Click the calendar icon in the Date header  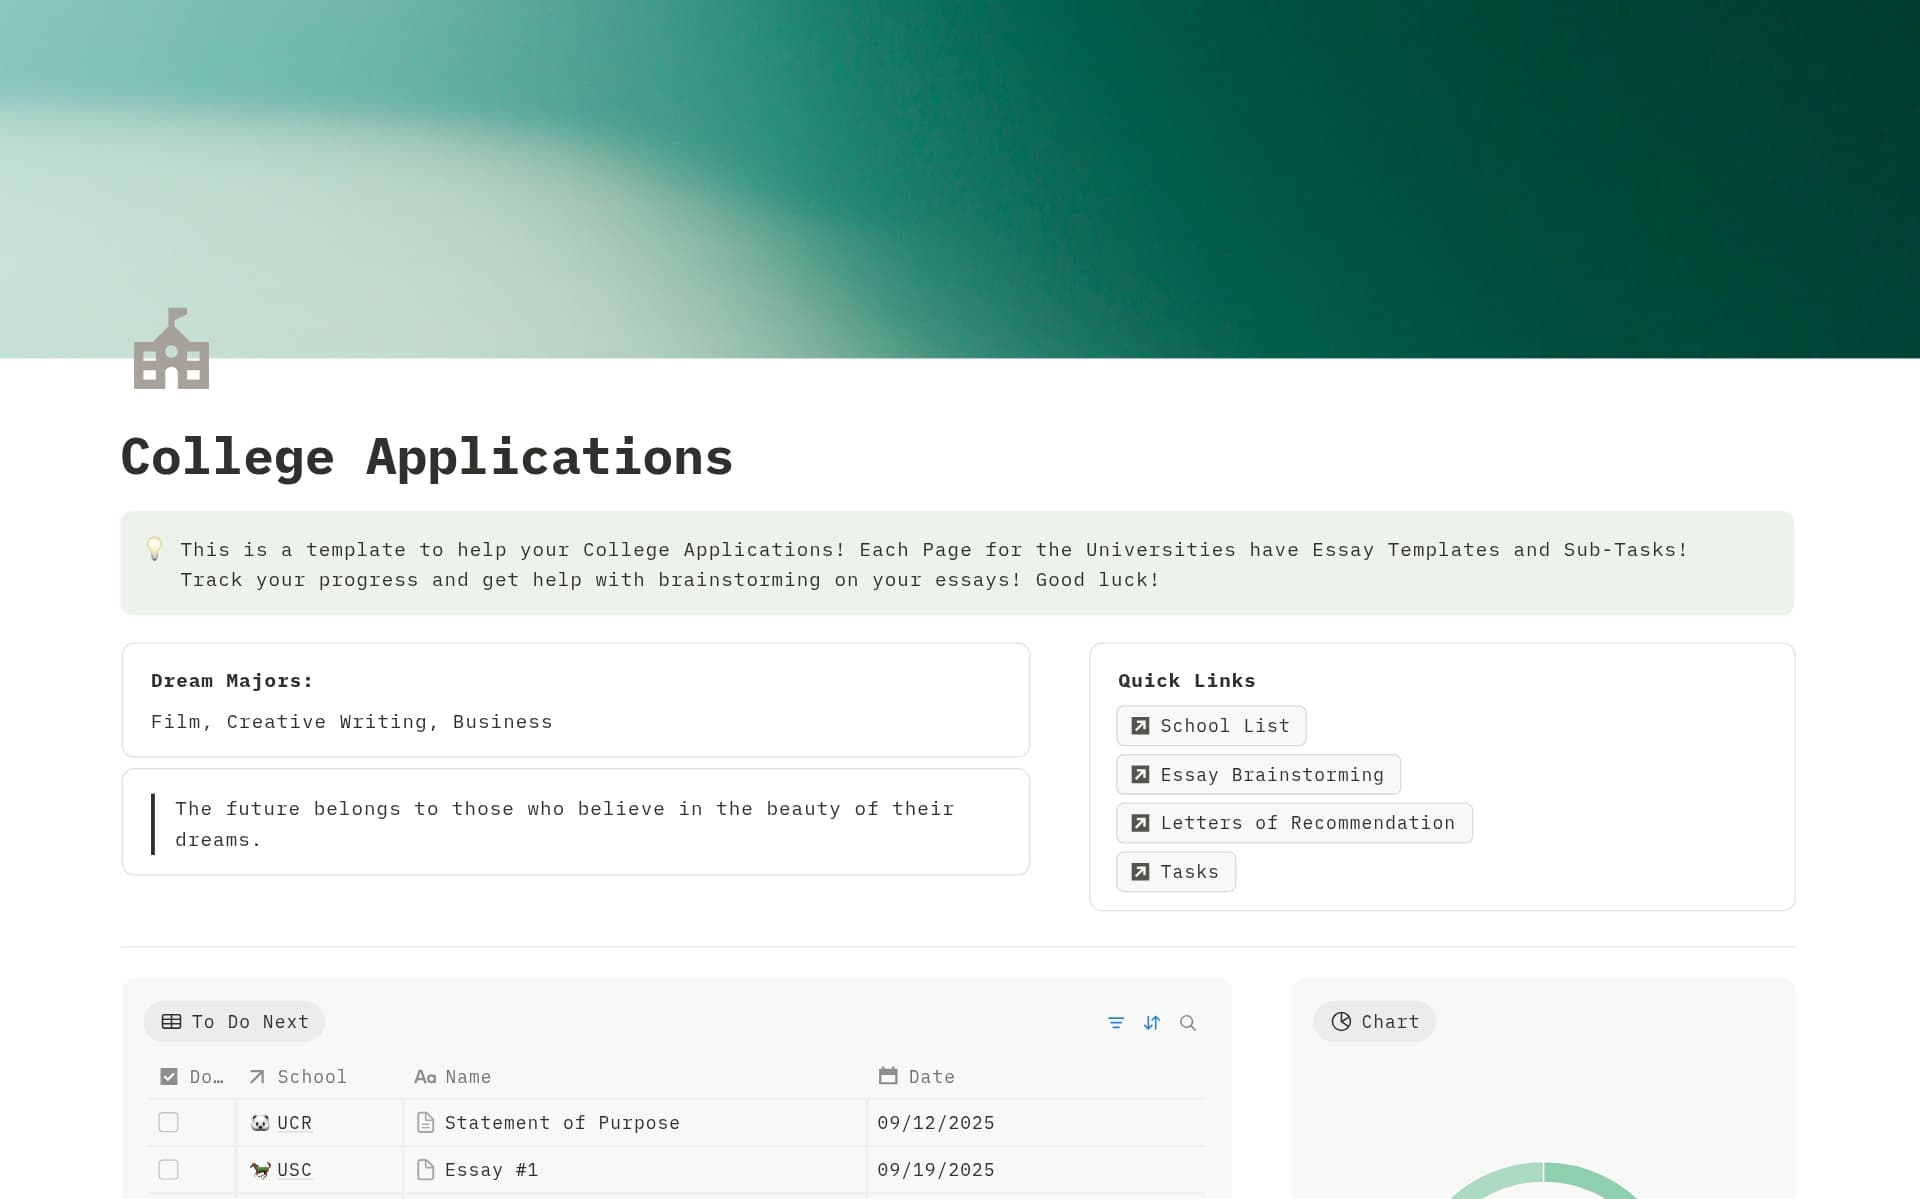coord(888,1076)
